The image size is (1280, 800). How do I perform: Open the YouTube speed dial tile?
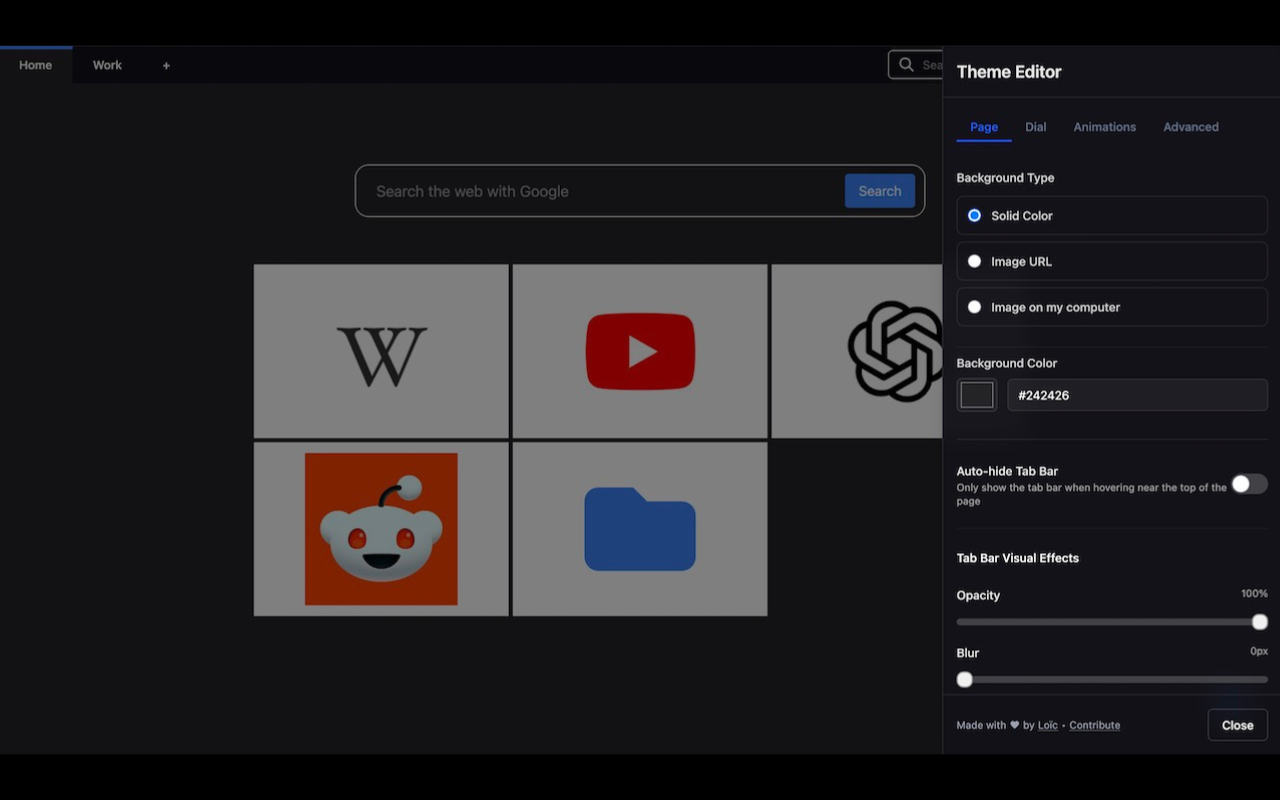640,351
